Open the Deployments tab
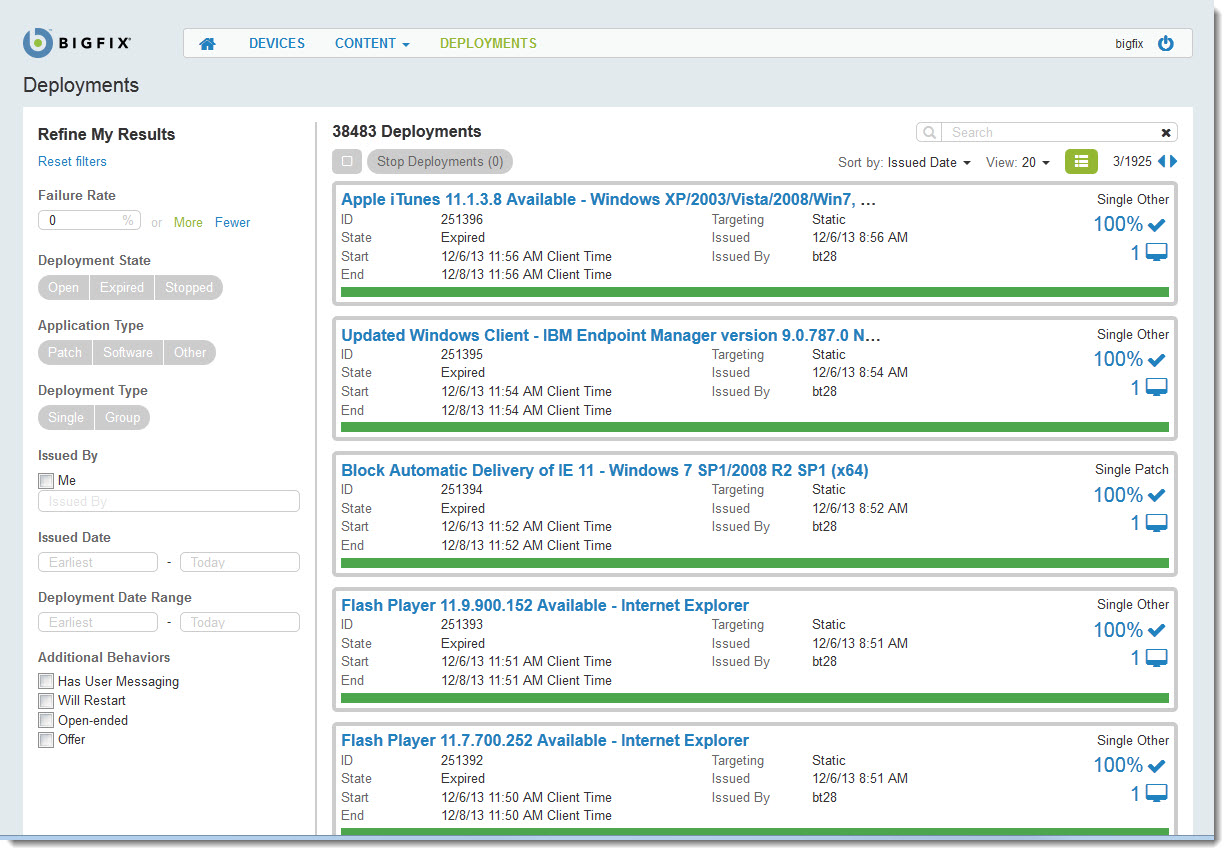The width and height of the screenshot is (1229, 855). pos(488,44)
